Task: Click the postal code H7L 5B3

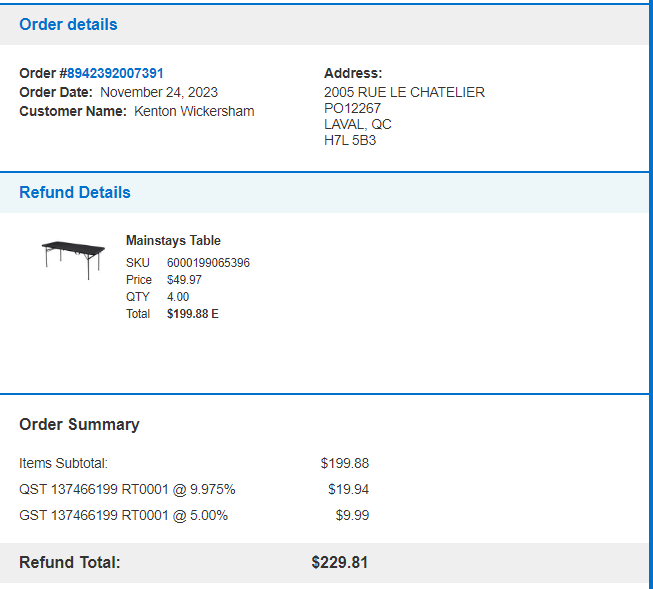Action: coord(350,140)
